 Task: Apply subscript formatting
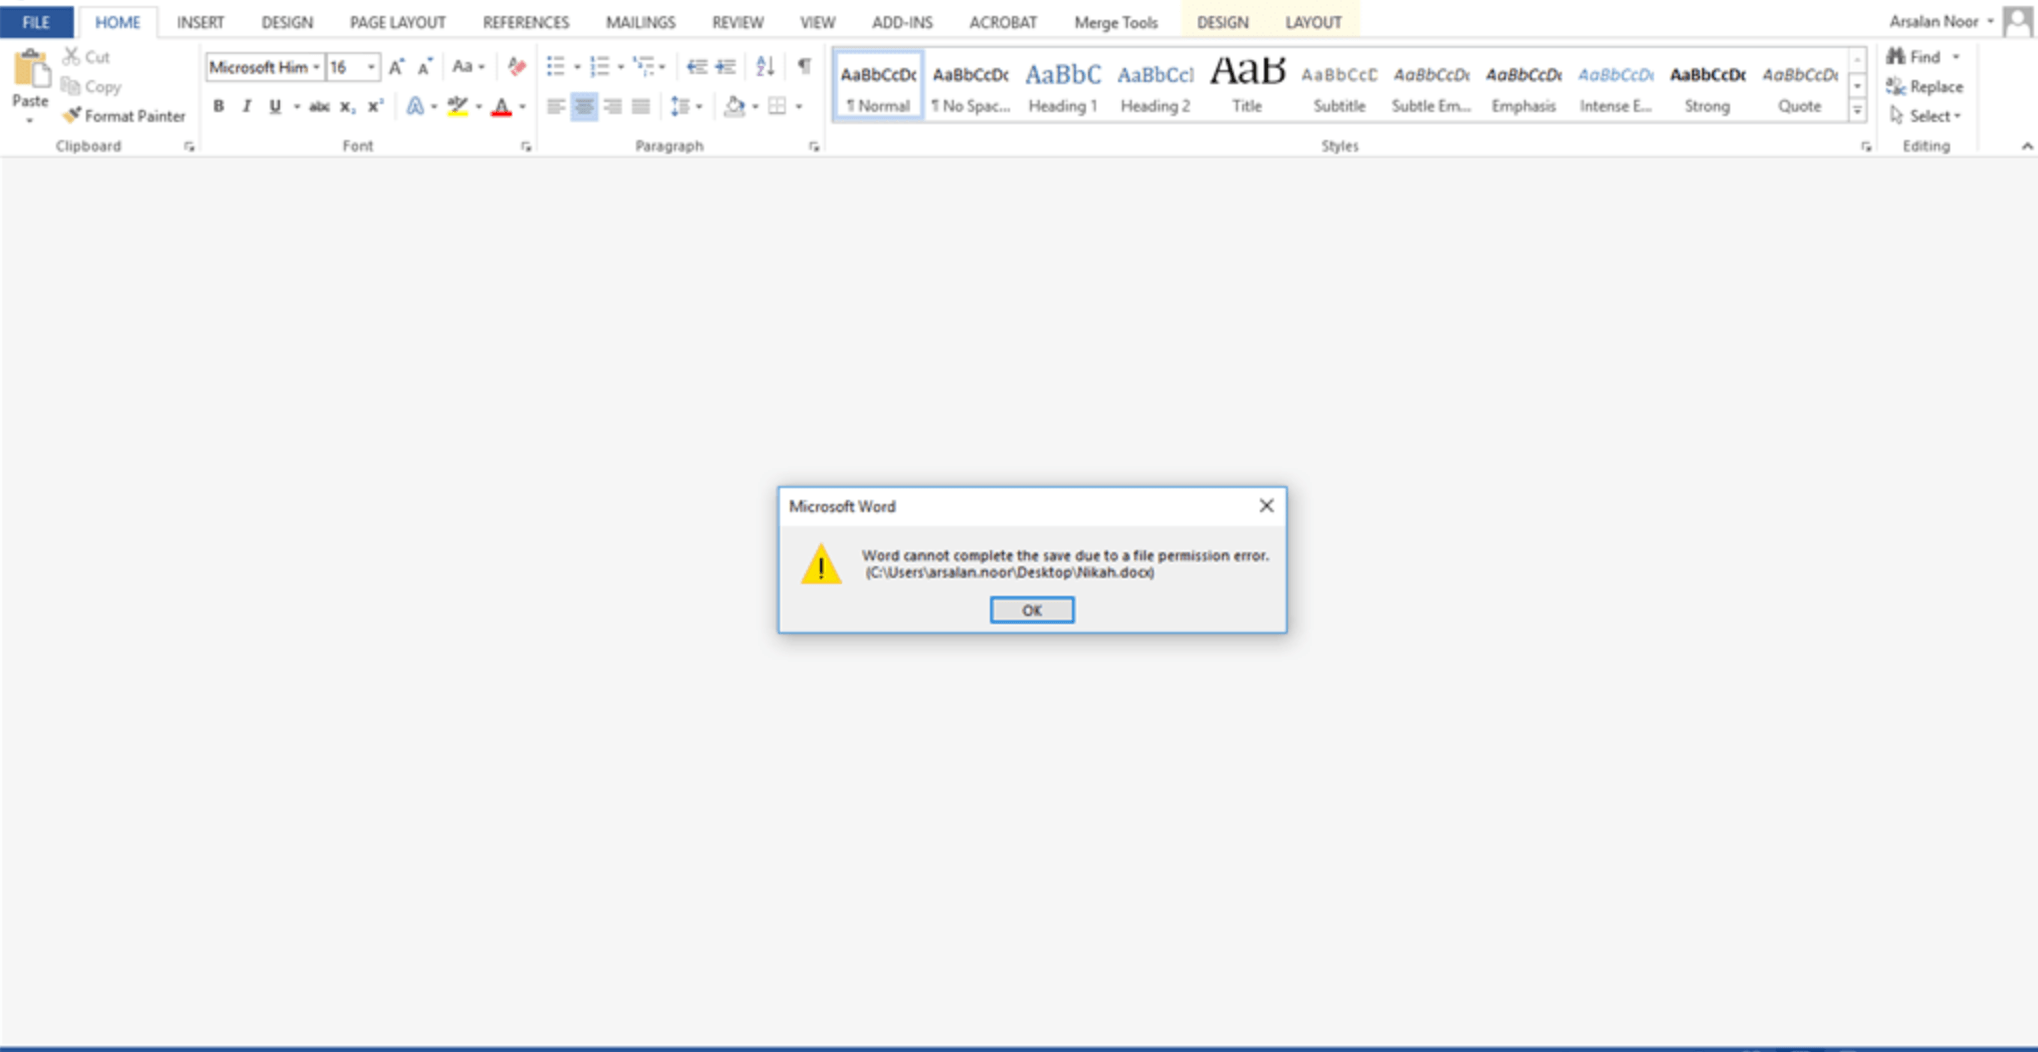coord(347,106)
